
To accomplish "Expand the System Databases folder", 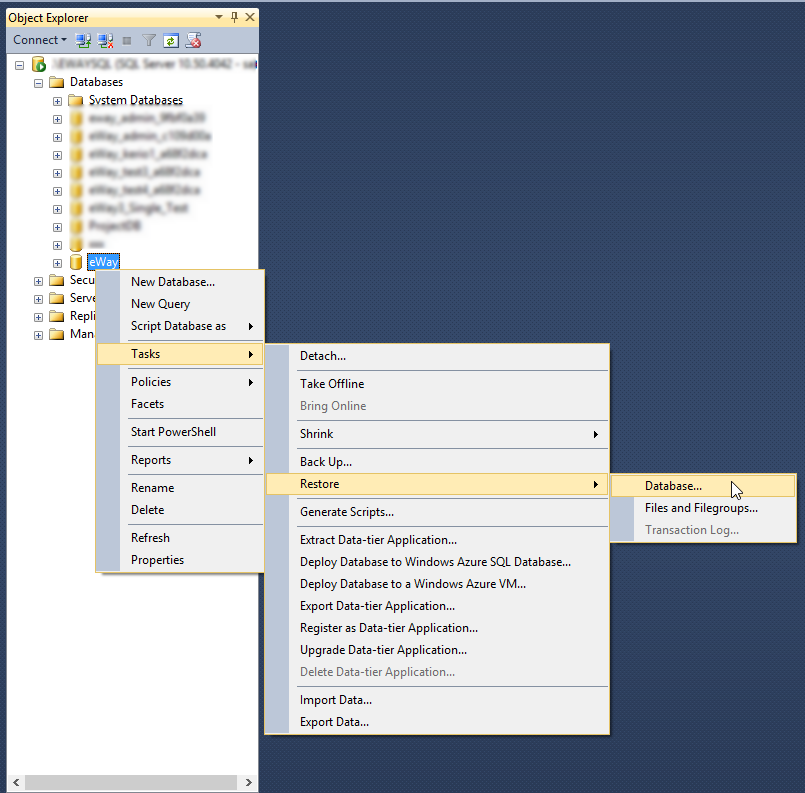I will (x=58, y=101).
